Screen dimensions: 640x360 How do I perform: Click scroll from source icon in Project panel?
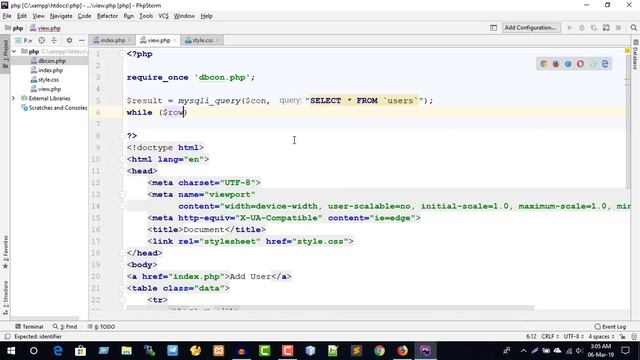pyautogui.click(x=42, y=40)
